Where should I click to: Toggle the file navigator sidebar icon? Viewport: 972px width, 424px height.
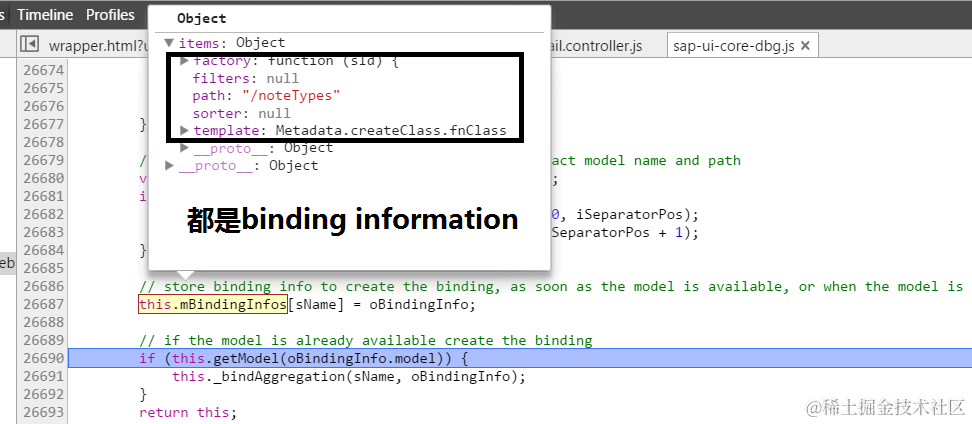(x=29, y=44)
